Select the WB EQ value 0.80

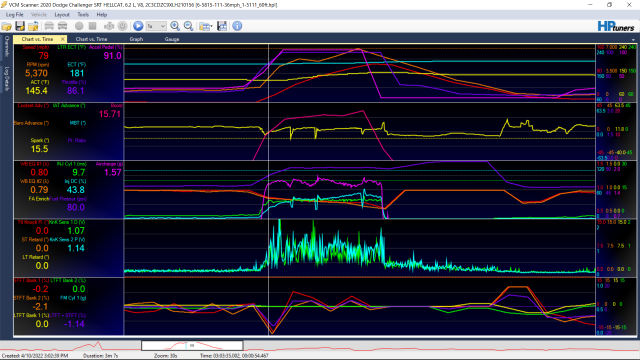pos(39,172)
